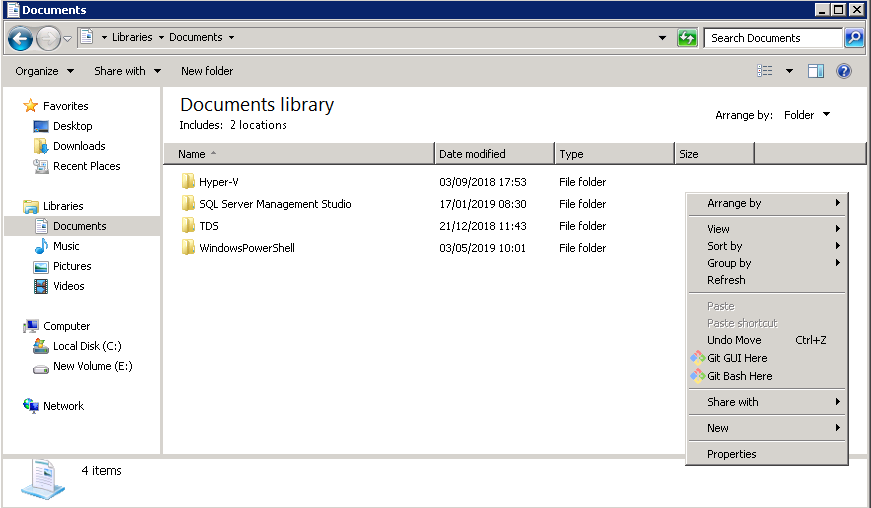The height and width of the screenshot is (508, 871).
Task: Click the green Refresh button
Action: [x=687, y=38]
